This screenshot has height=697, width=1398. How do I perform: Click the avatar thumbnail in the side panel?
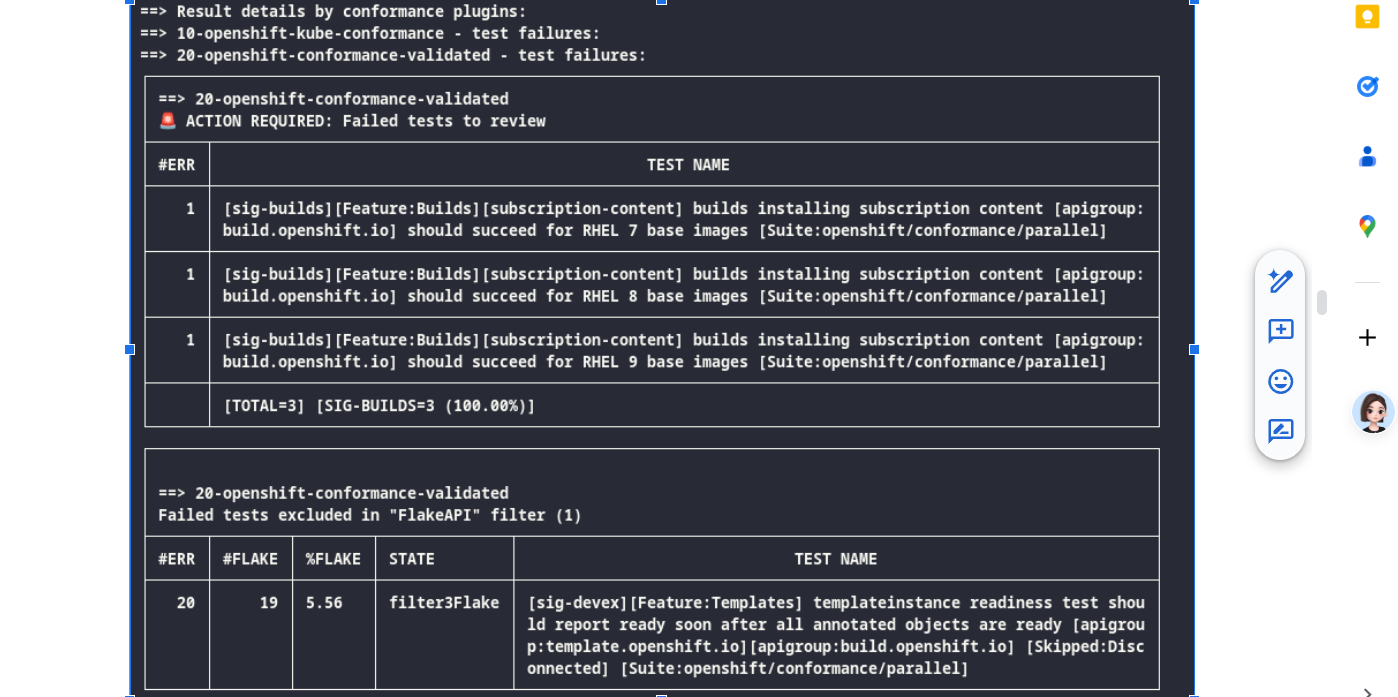(1373, 412)
